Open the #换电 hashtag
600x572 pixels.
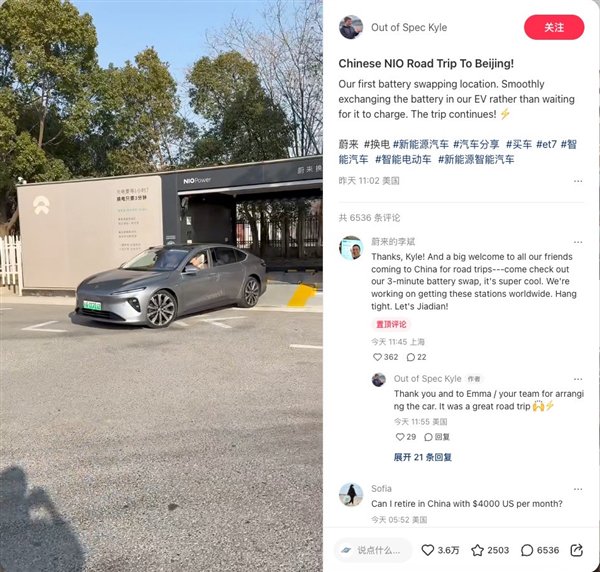[377, 144]
